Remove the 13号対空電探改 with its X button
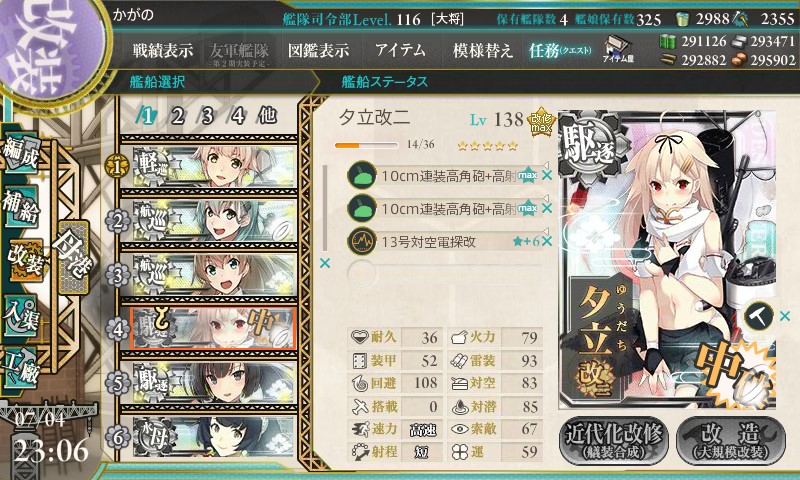The width and height of the screenshot is (800, 480). [x=547, y=241]
